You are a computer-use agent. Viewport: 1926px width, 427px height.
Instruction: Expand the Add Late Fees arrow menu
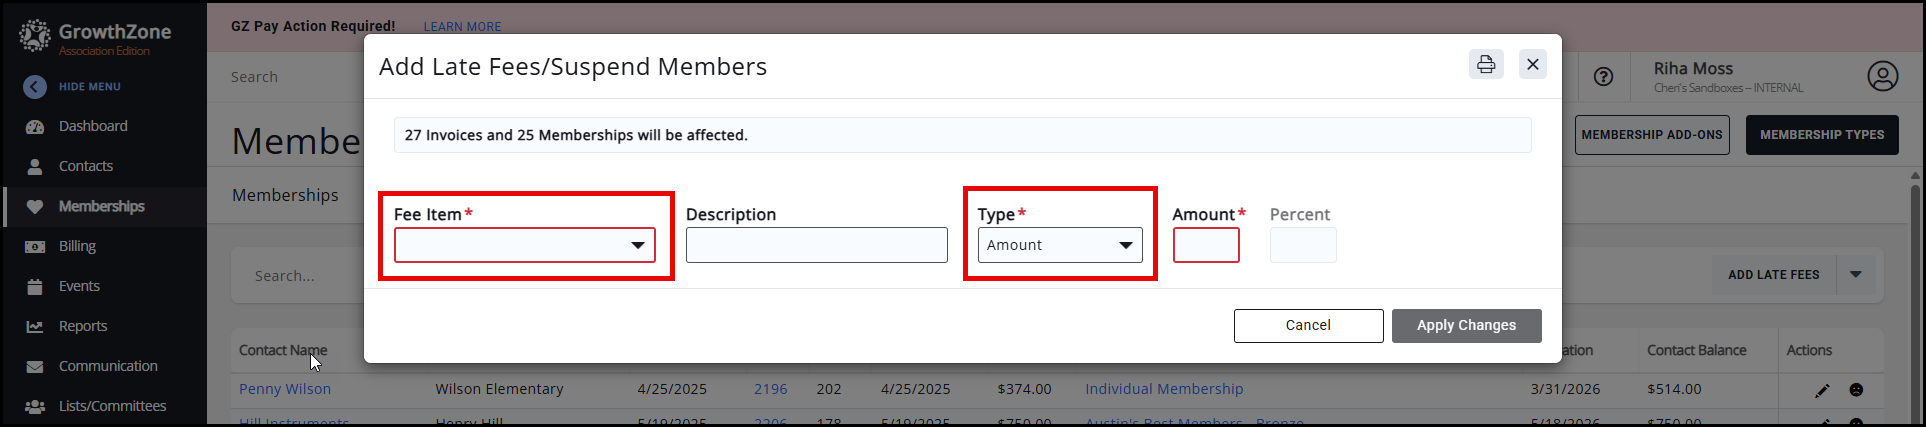(x=1856, y=275)
